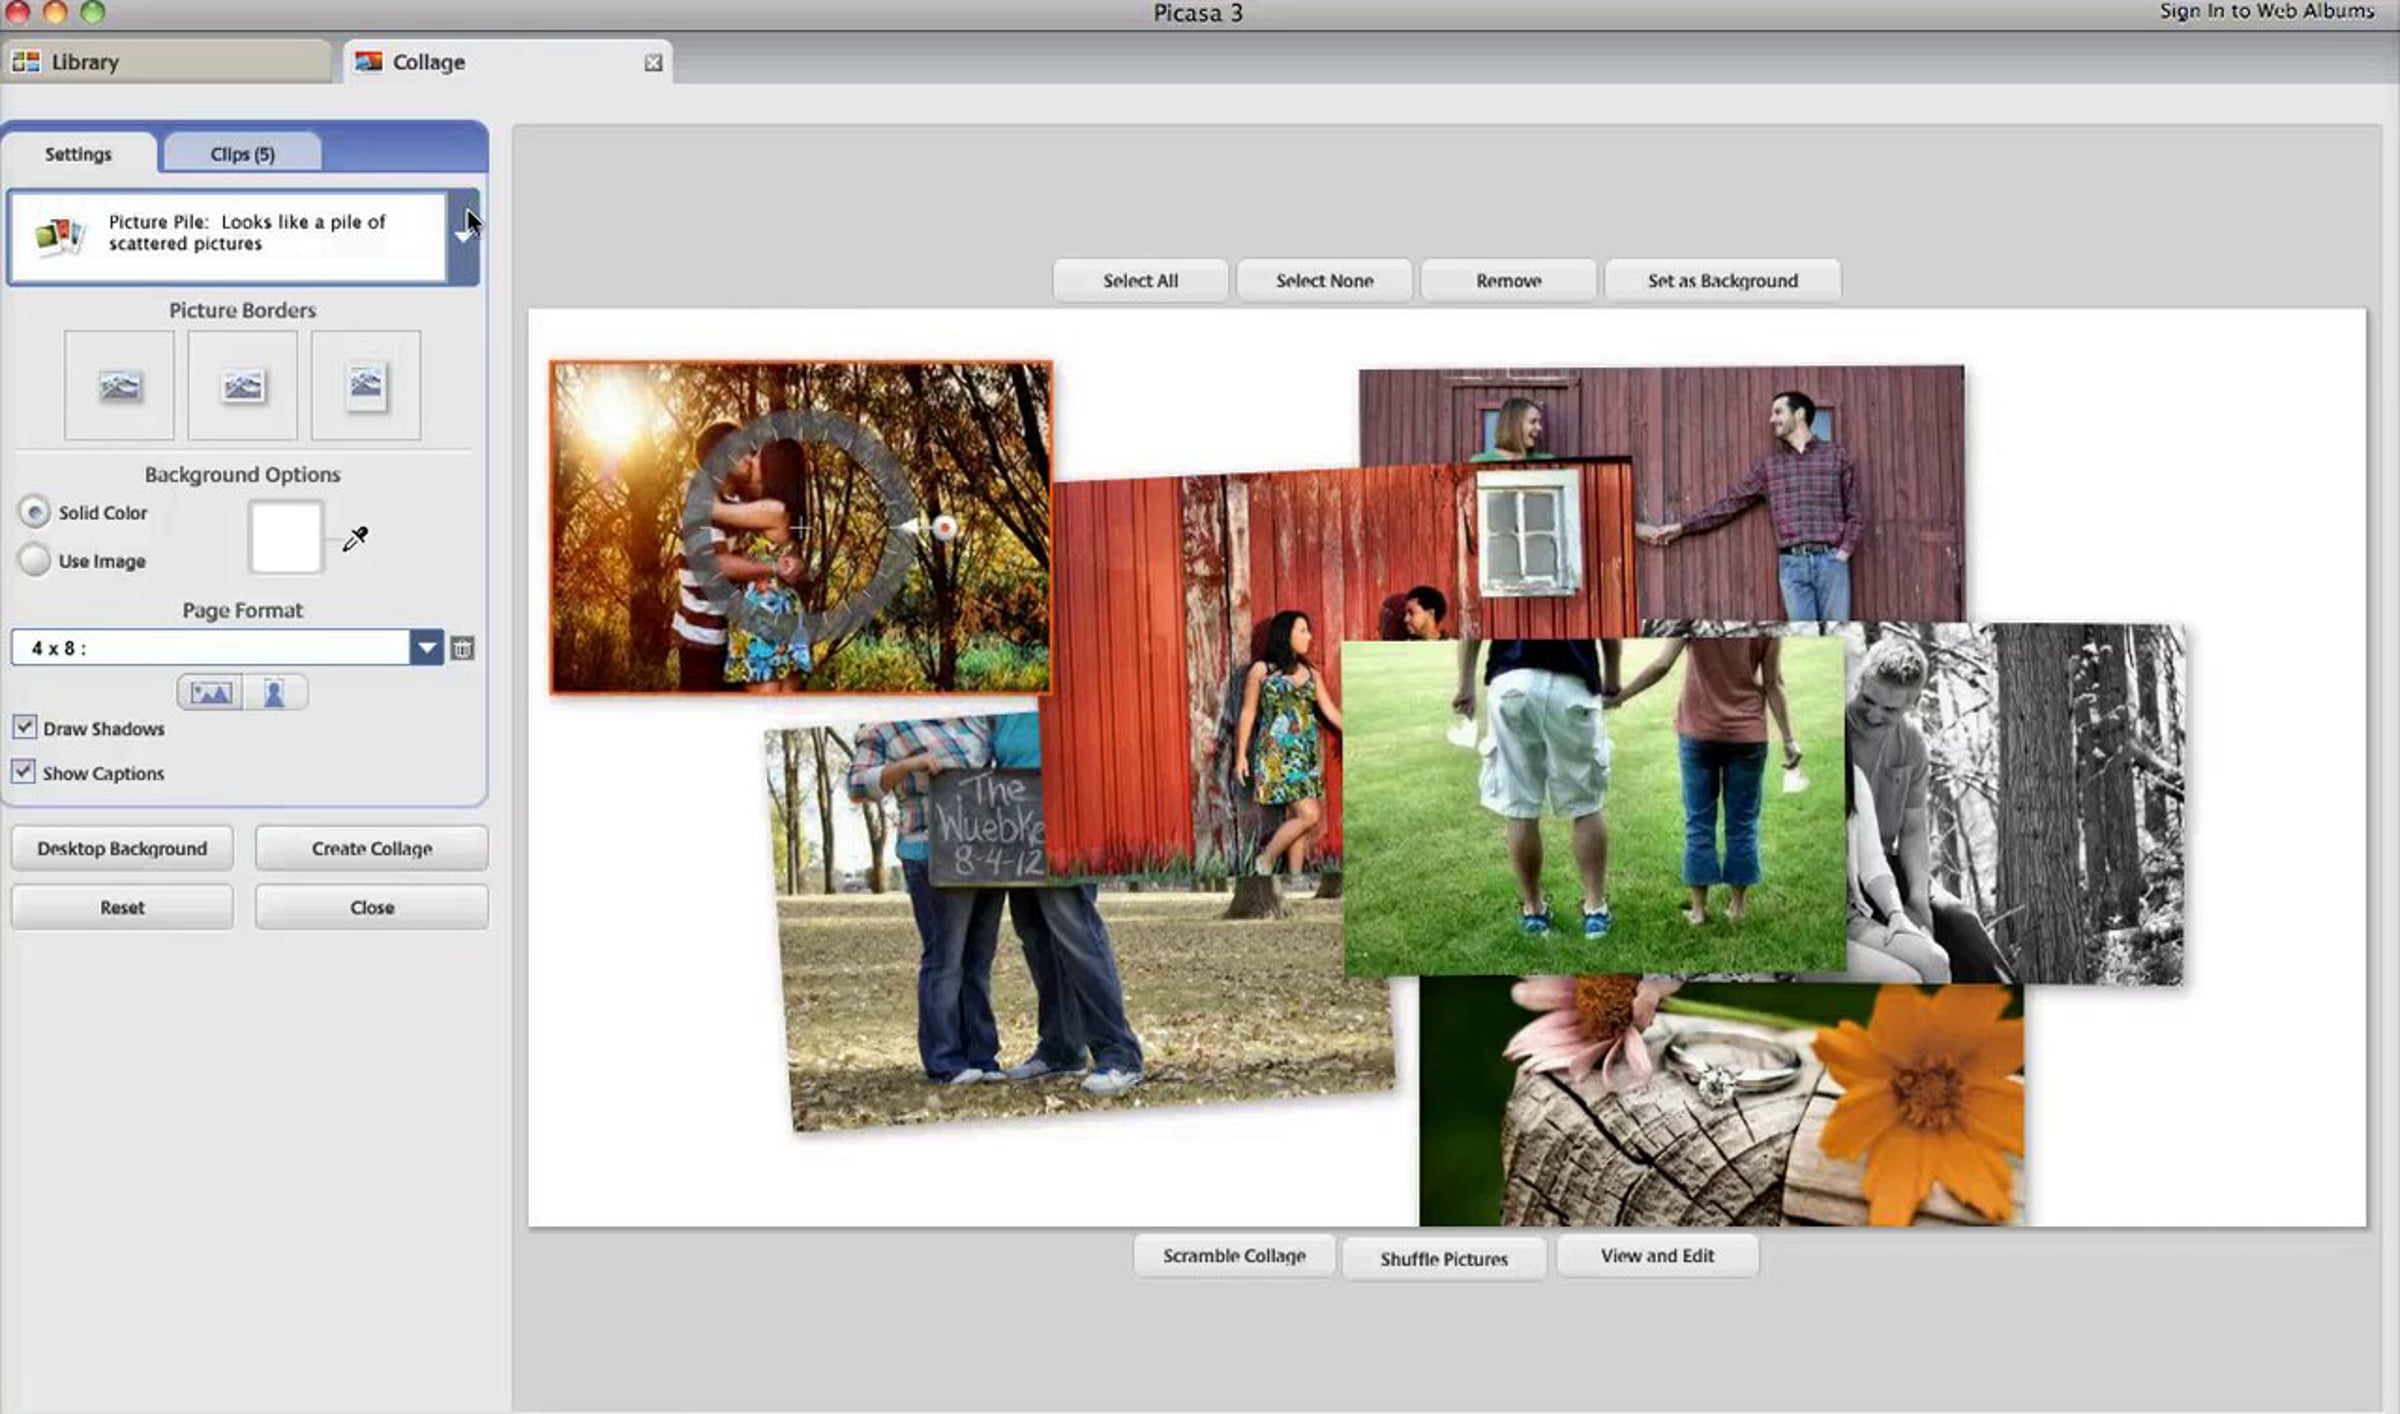Select the engagement ring on wood photo
Image resolution: width=2400 pixels, height=1414 pixels.
(1721, 1103)
